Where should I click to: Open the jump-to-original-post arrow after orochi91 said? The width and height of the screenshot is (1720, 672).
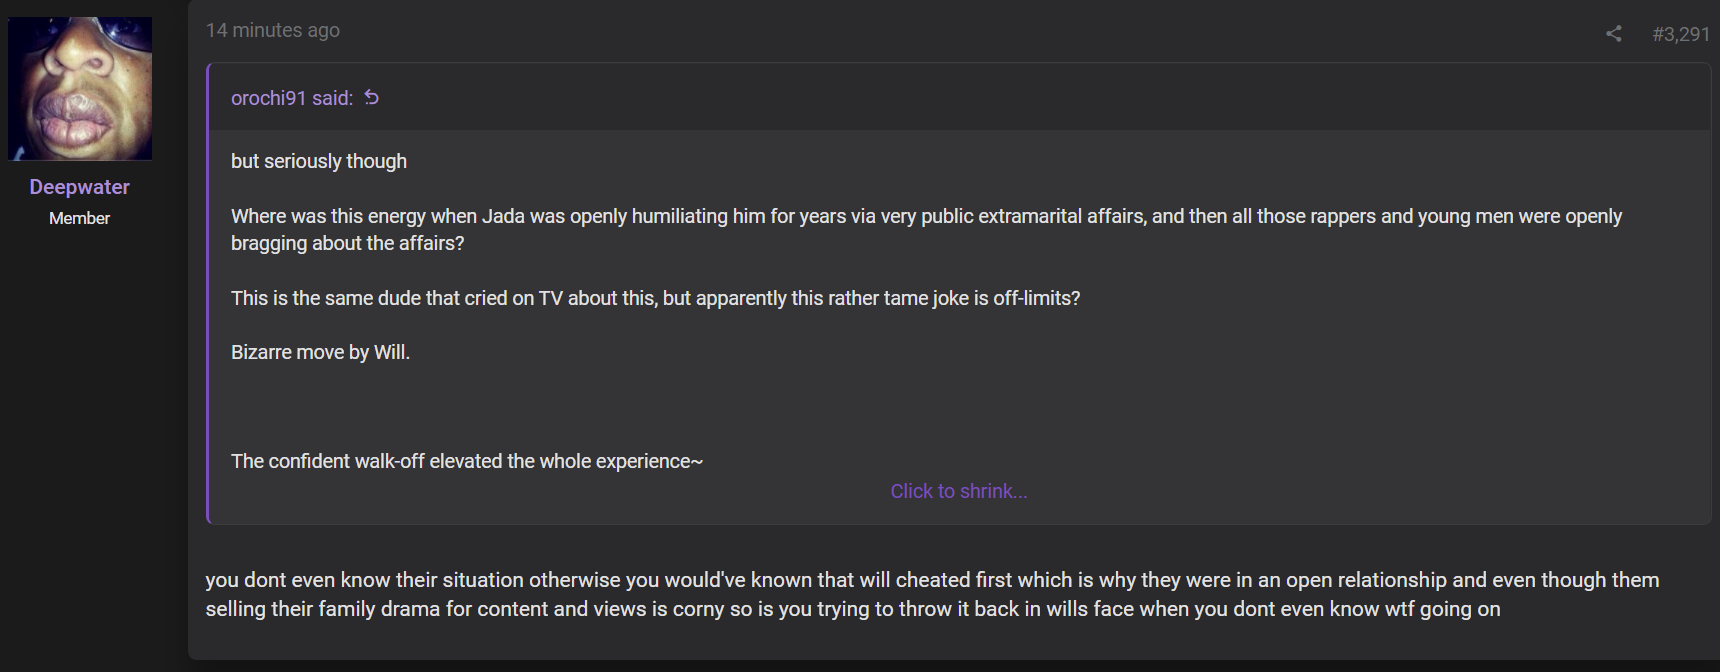pos(372,98)
